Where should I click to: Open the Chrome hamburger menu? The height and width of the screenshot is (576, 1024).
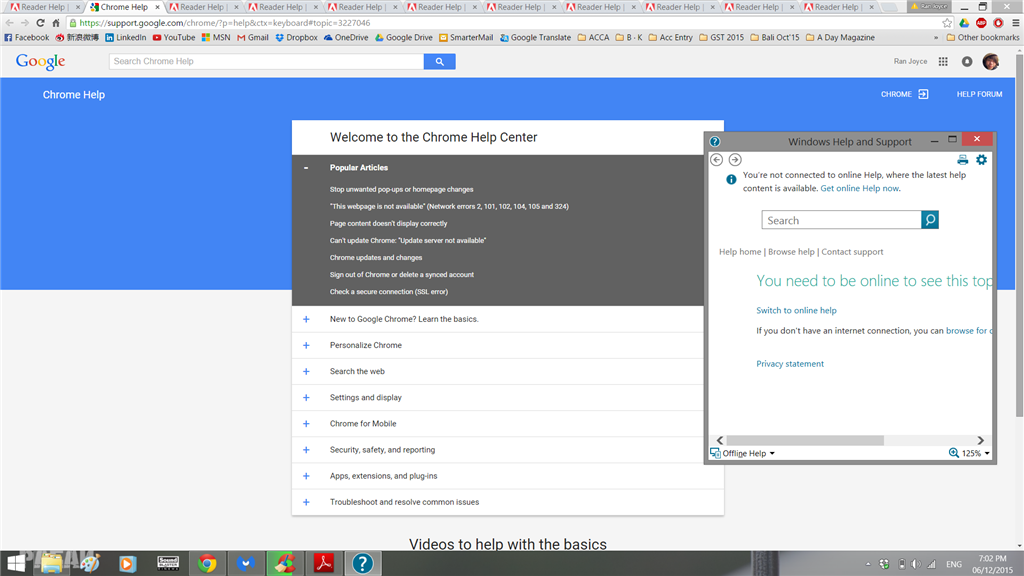(x=1016, y=23)
